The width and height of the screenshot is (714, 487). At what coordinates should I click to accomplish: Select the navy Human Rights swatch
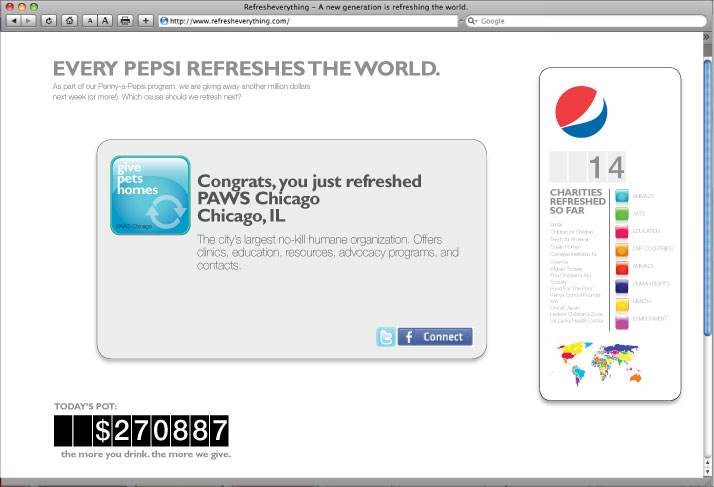[622, 285]
